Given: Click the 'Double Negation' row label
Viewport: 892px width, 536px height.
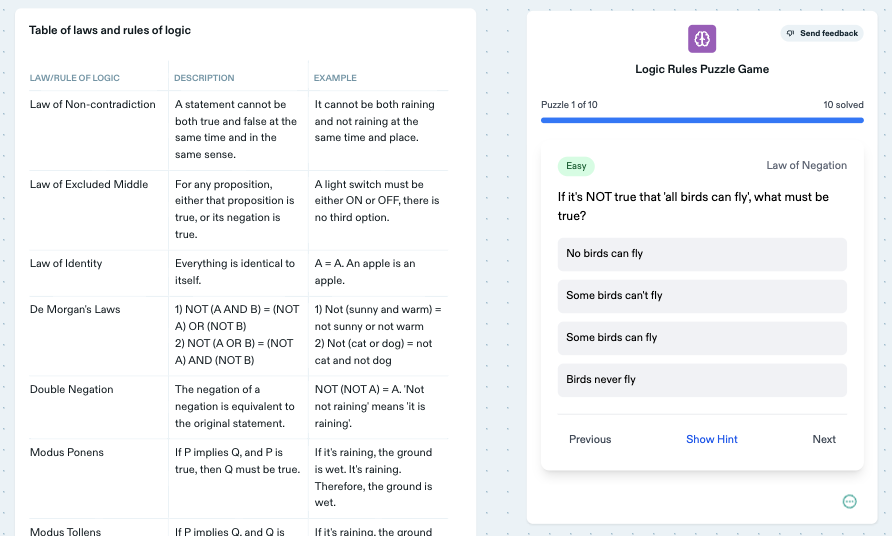Looking at the screenshot, I should point(72,390).
